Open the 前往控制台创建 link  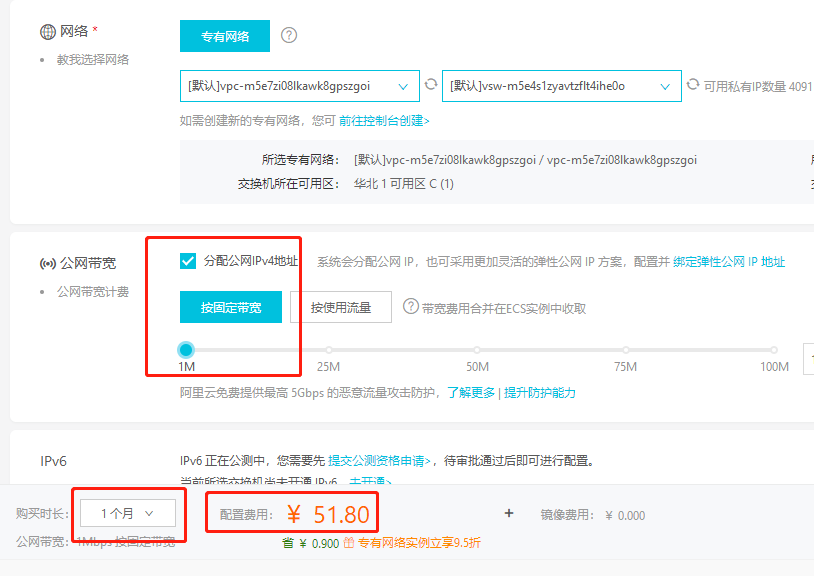(x=384, y=121)
